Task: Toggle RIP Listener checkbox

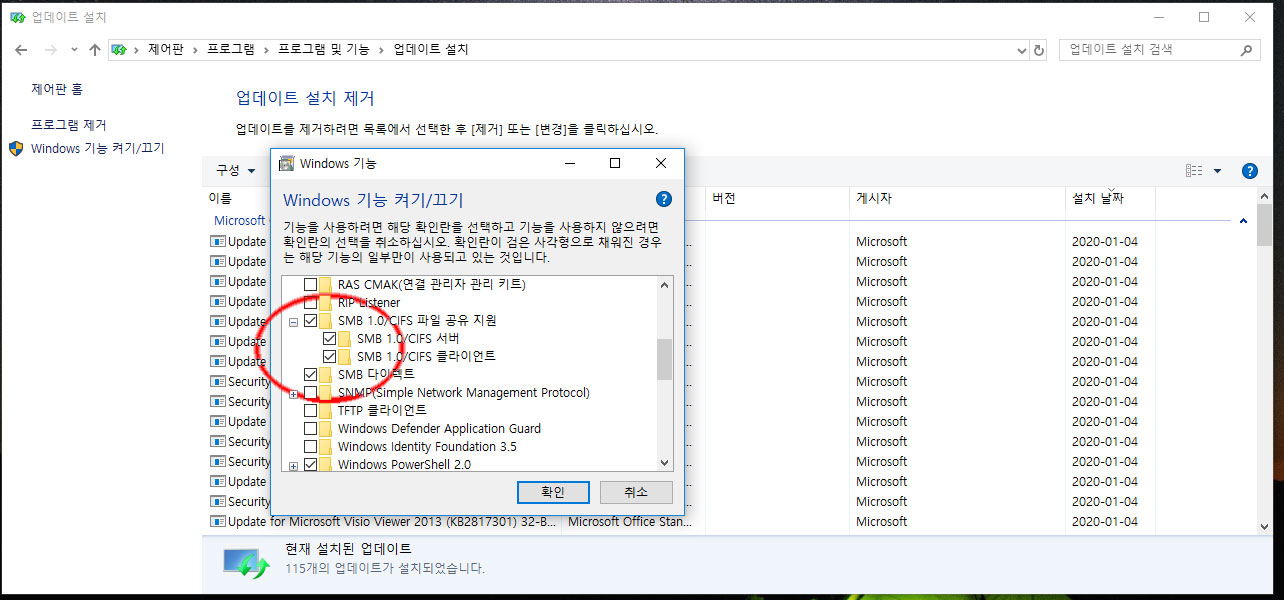Action: [310, 303]
